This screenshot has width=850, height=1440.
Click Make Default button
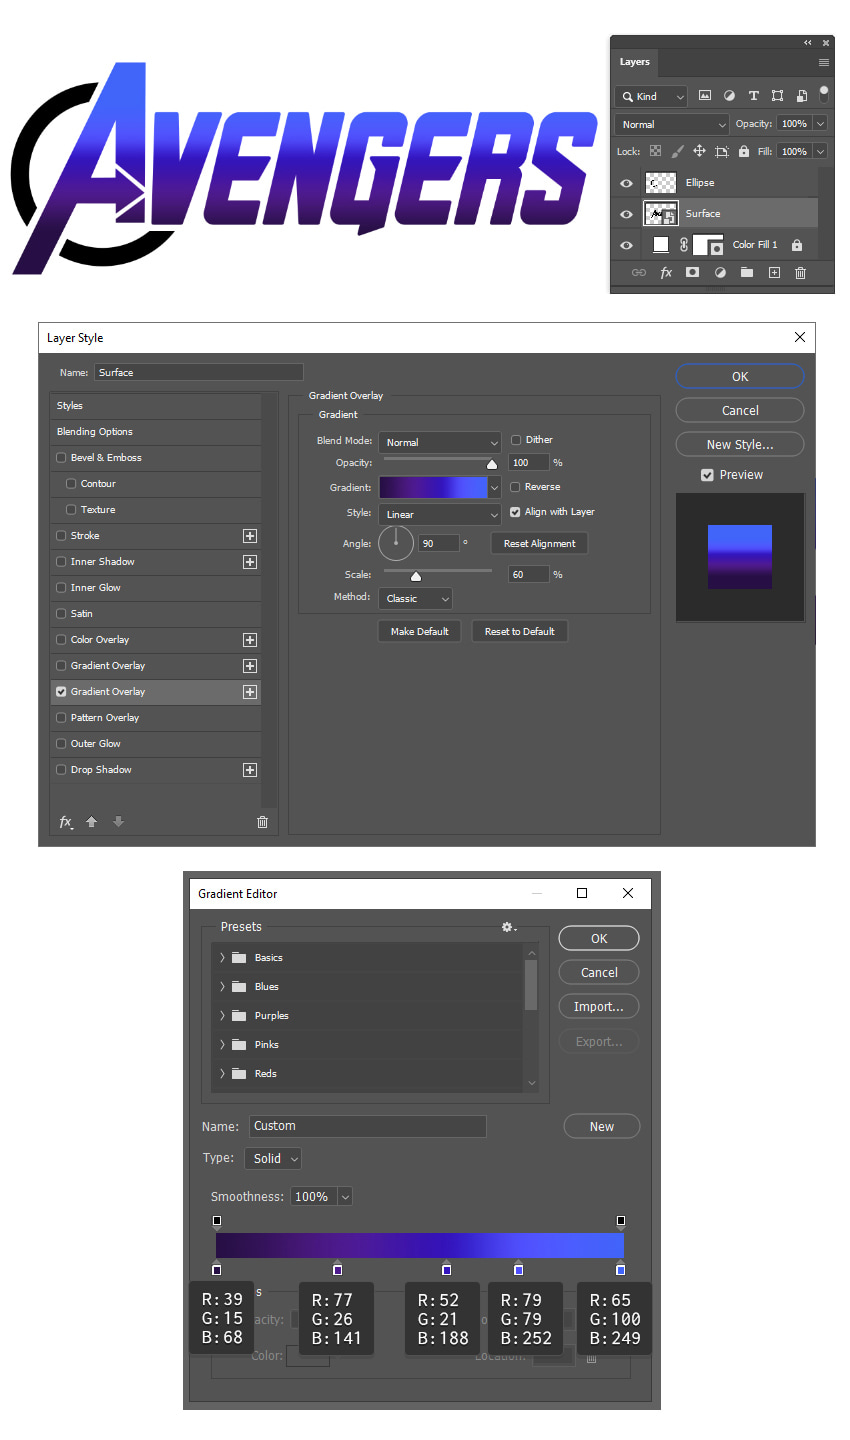click(x=420, y=631)
